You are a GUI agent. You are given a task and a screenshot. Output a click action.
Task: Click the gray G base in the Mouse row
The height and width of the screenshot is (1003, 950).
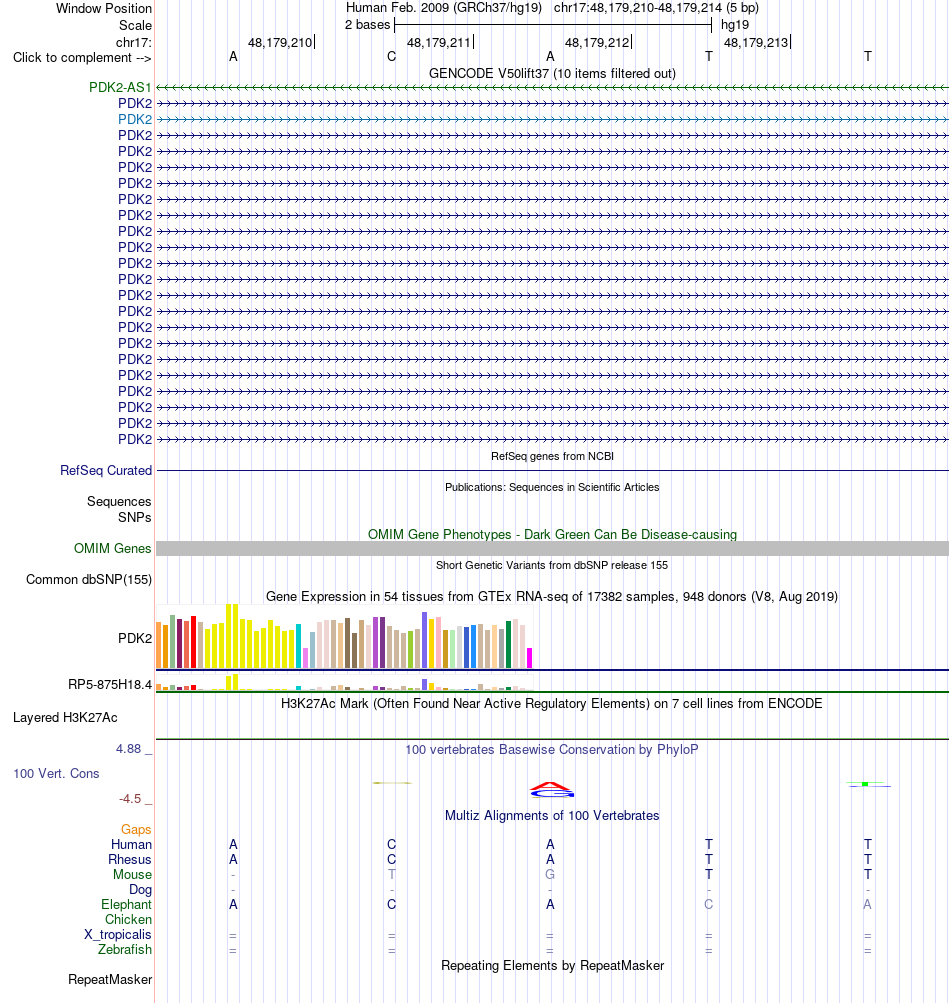pos(550,874)
